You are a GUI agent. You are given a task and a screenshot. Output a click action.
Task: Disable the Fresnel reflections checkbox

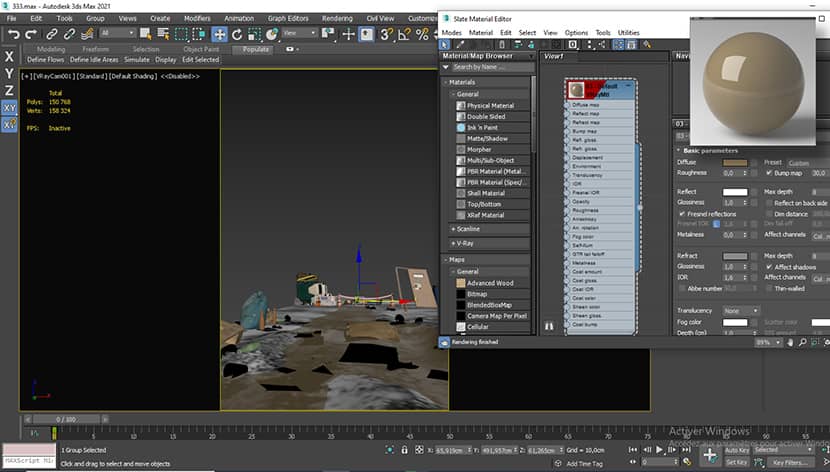point(682,214)
